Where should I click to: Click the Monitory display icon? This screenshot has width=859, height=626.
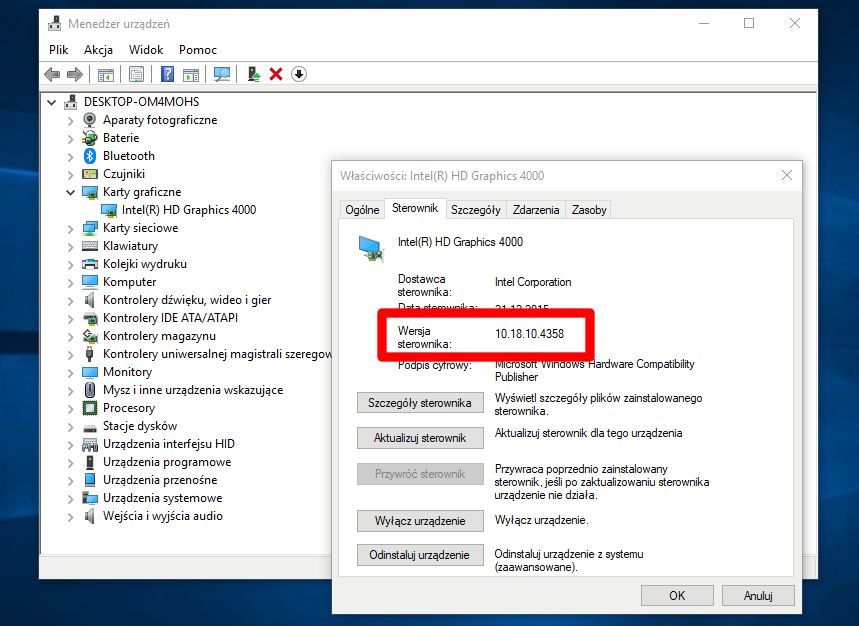tap(90, 372)
